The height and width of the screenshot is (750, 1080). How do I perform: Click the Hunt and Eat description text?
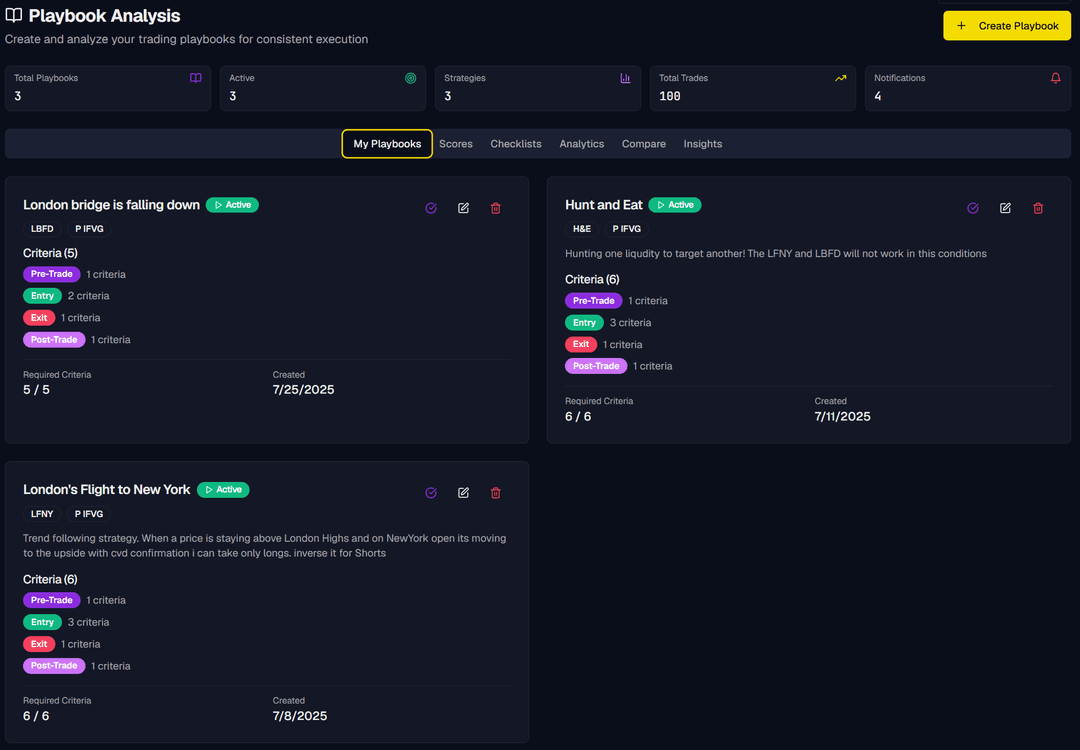[x=776, y=253]
